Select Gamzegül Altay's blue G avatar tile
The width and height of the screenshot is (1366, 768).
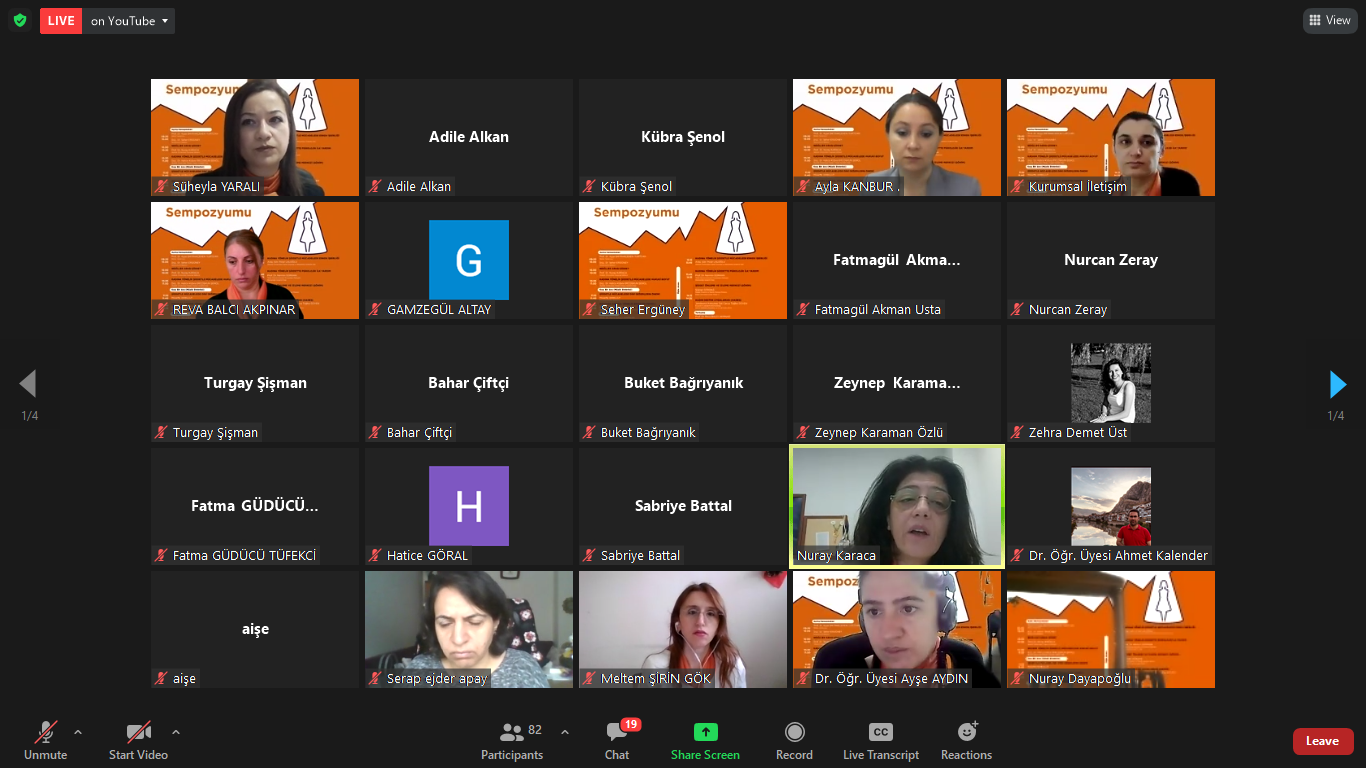click(x=468, y=260)
